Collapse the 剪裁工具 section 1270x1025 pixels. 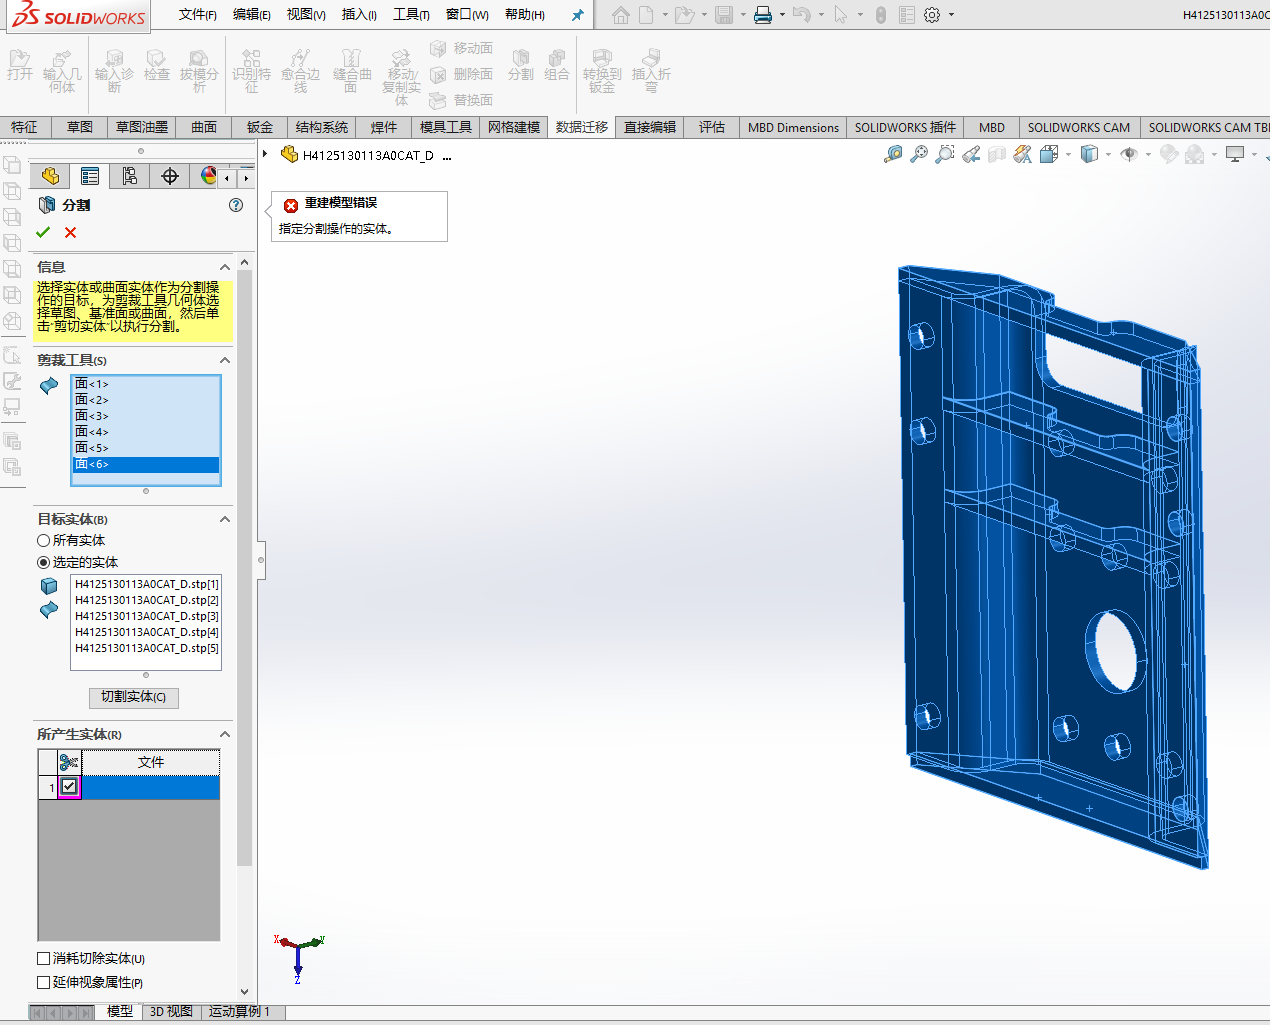point(225,360)
